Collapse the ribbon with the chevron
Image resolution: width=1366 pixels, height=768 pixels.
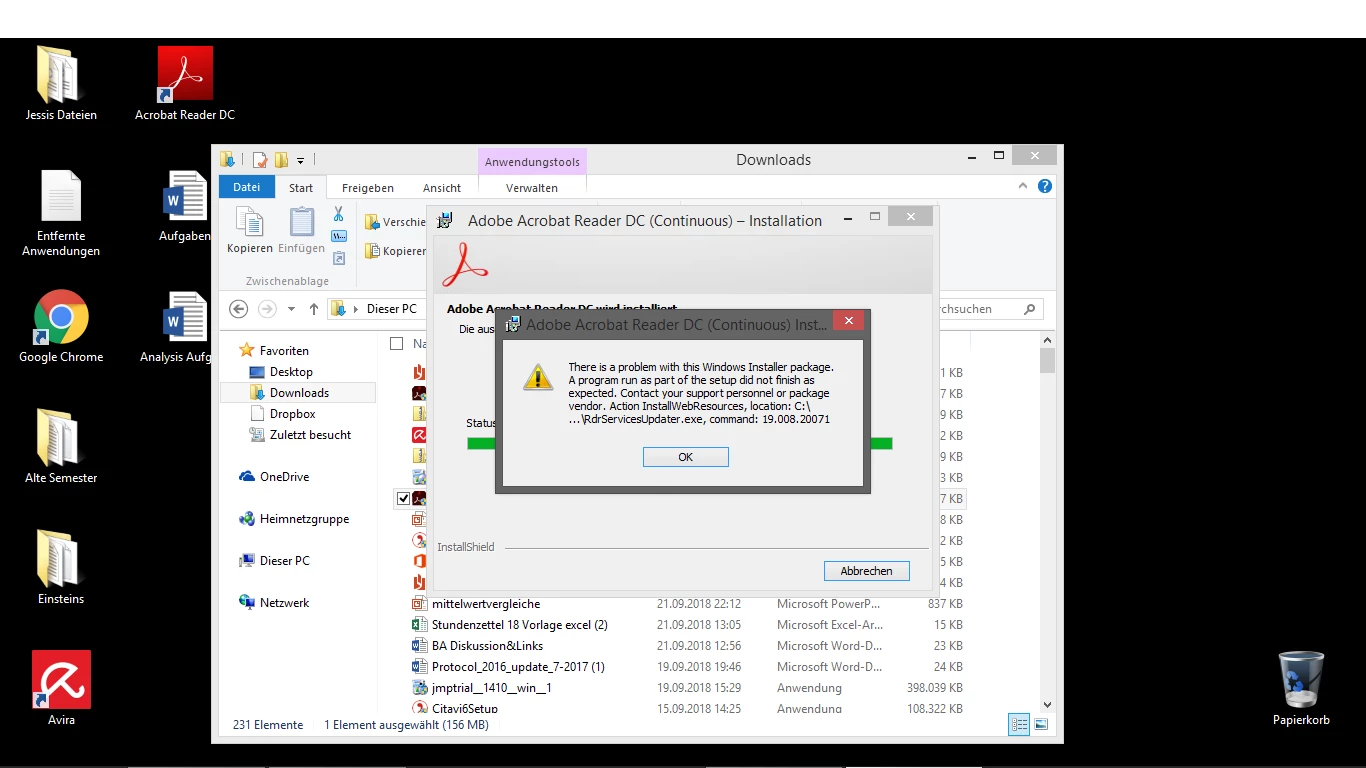[1023, 186]
